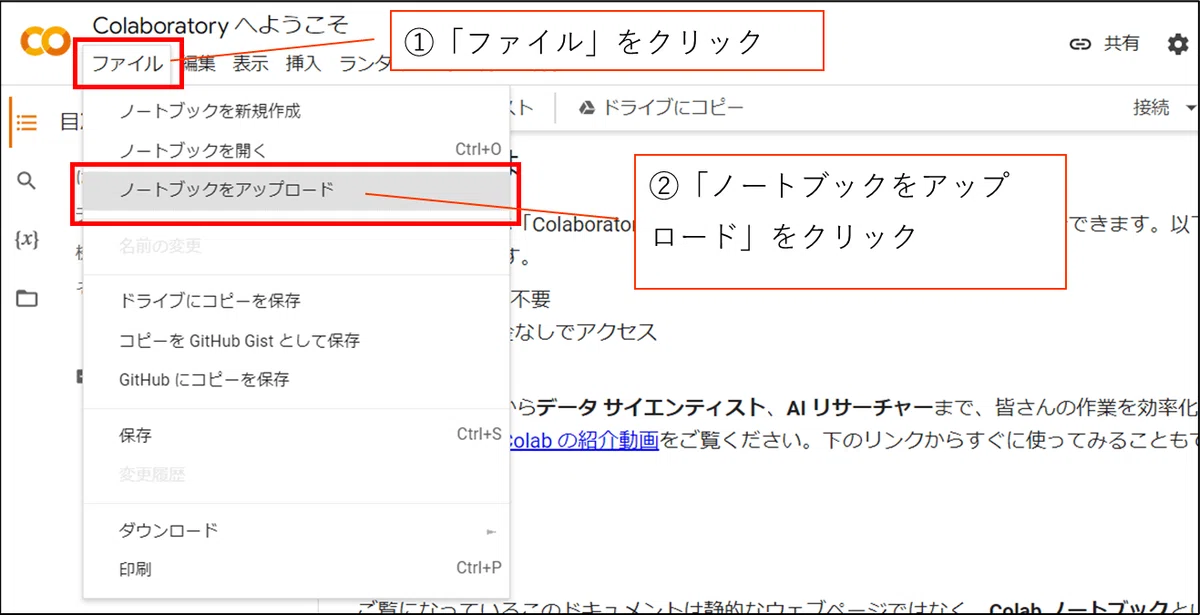Screen dimensions: 1200x615
Task: Open the table of contents sidebar icon
Action: point(27,123)
